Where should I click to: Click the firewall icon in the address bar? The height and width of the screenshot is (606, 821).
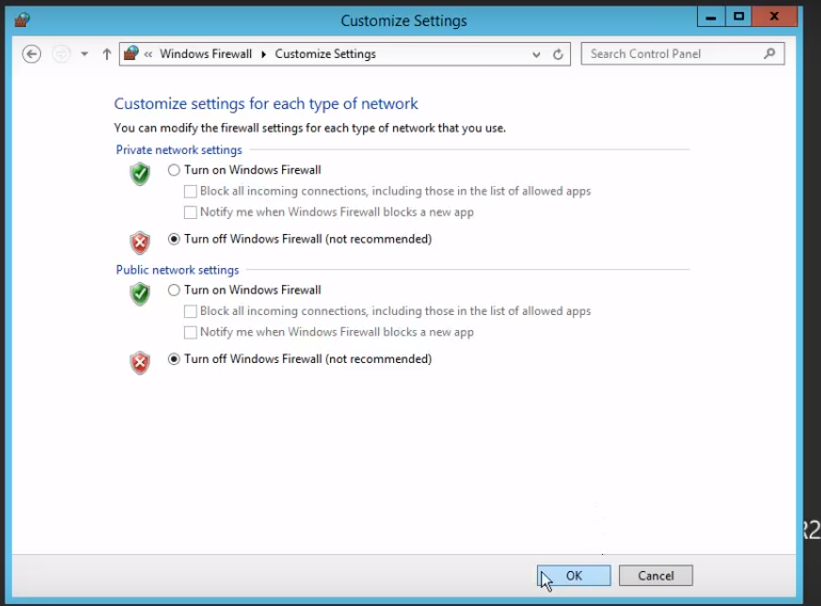(x=131, y=53)
